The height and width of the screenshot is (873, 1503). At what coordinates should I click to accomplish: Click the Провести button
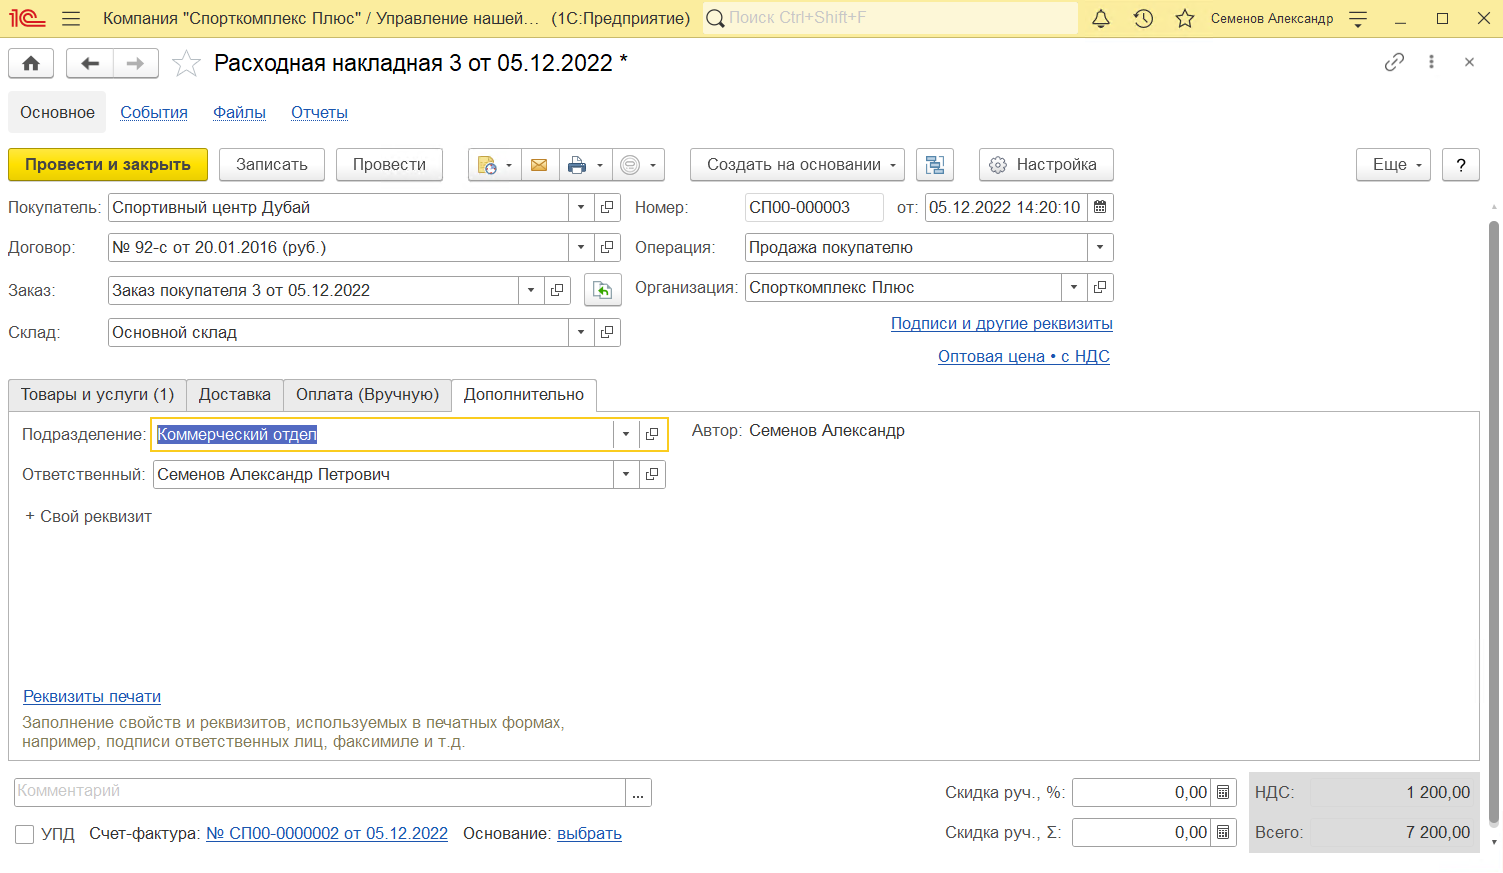(389, 165)
